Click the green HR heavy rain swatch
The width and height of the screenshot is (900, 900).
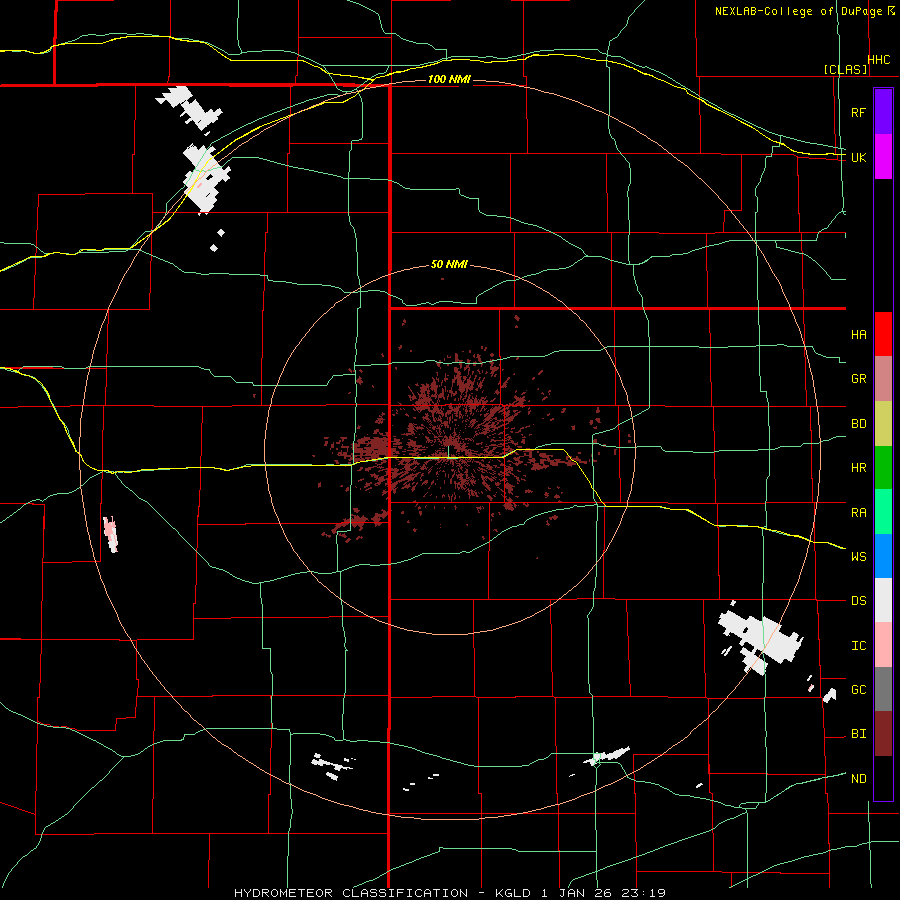(x=883, y=468)
